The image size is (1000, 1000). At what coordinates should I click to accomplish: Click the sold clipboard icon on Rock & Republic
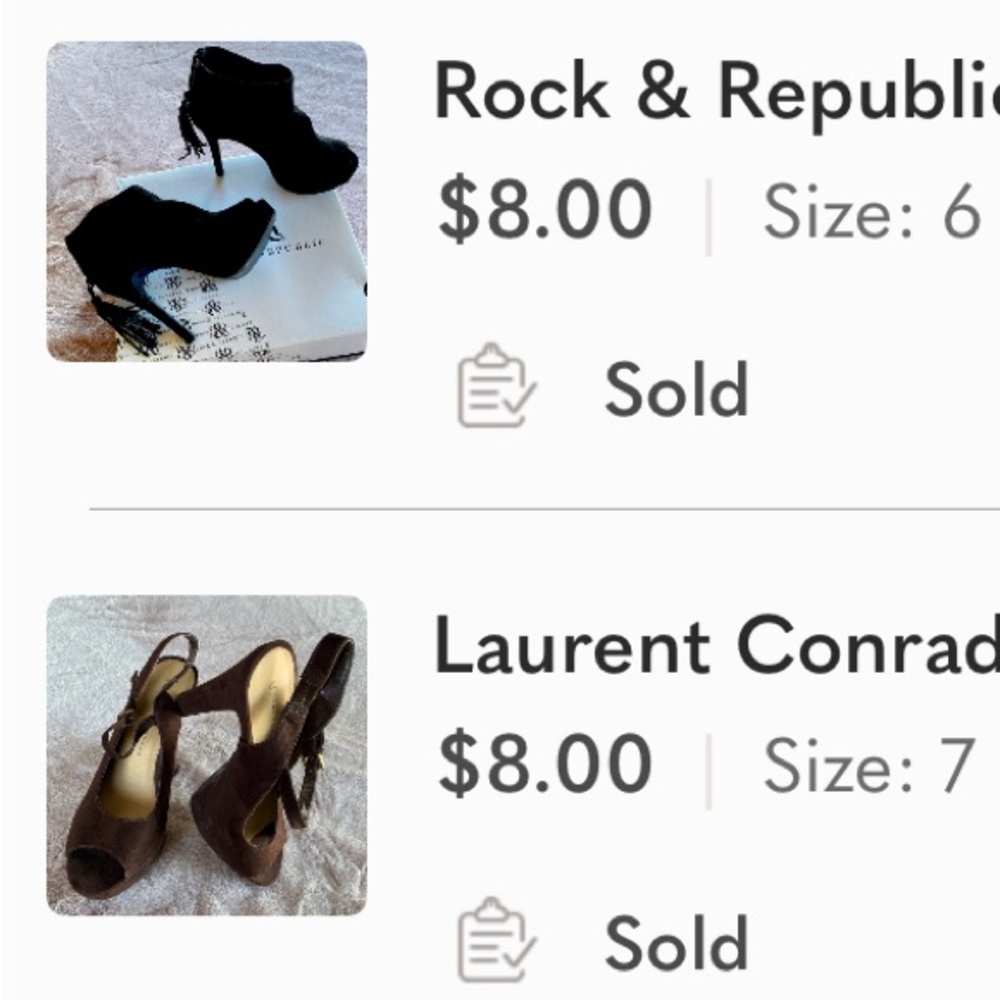497,385
